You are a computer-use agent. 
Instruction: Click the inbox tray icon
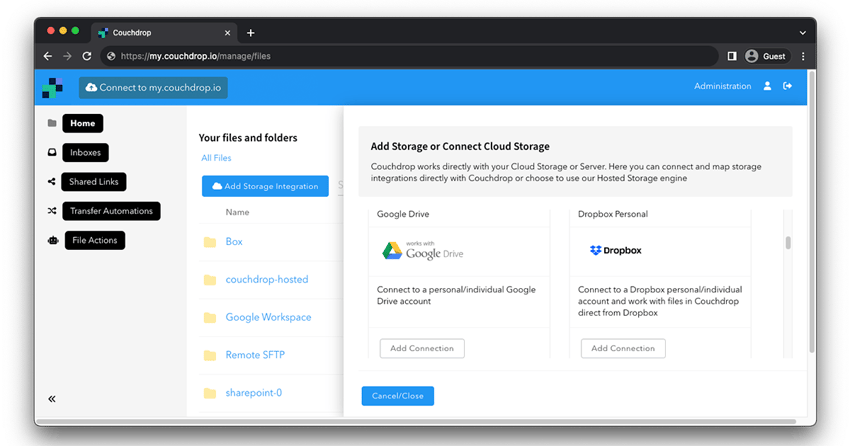click(52, 152)
